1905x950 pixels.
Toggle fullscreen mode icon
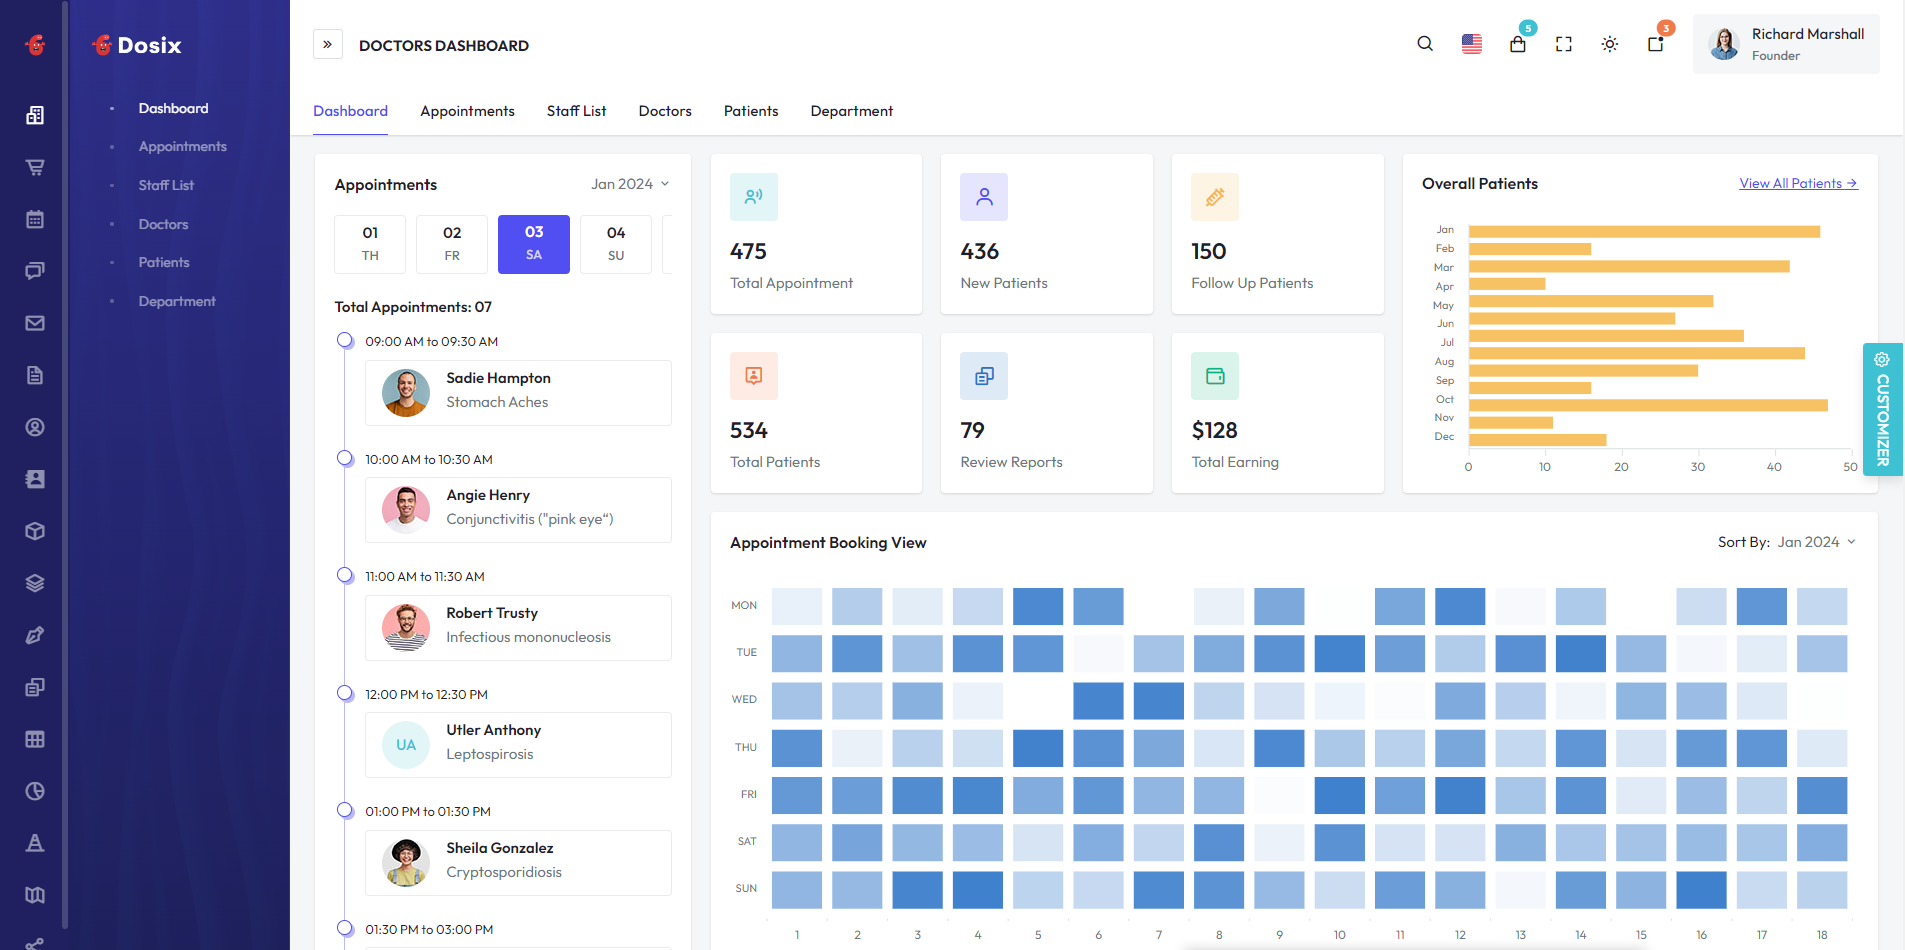pyautogui.click(x=1564, y=44)
